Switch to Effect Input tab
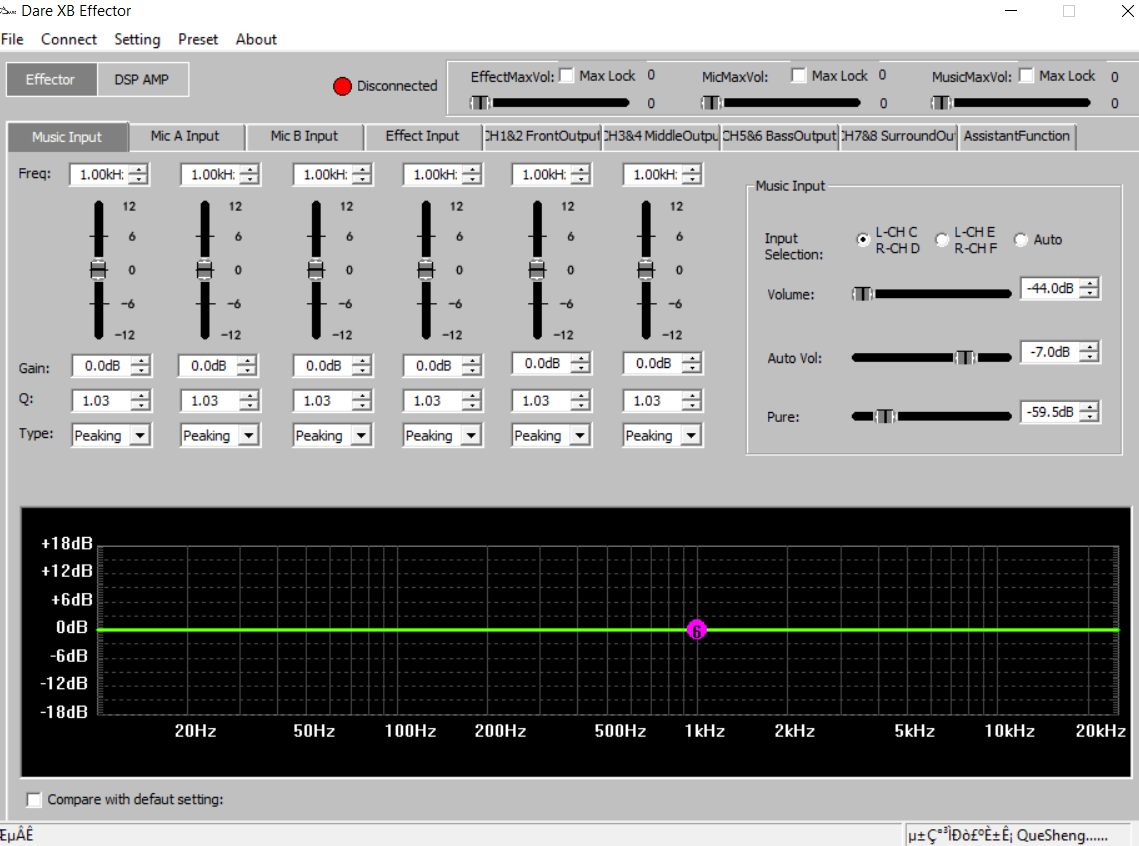Image resolution: width=1139 pixels, height=846 pixels. pos(423,137)
